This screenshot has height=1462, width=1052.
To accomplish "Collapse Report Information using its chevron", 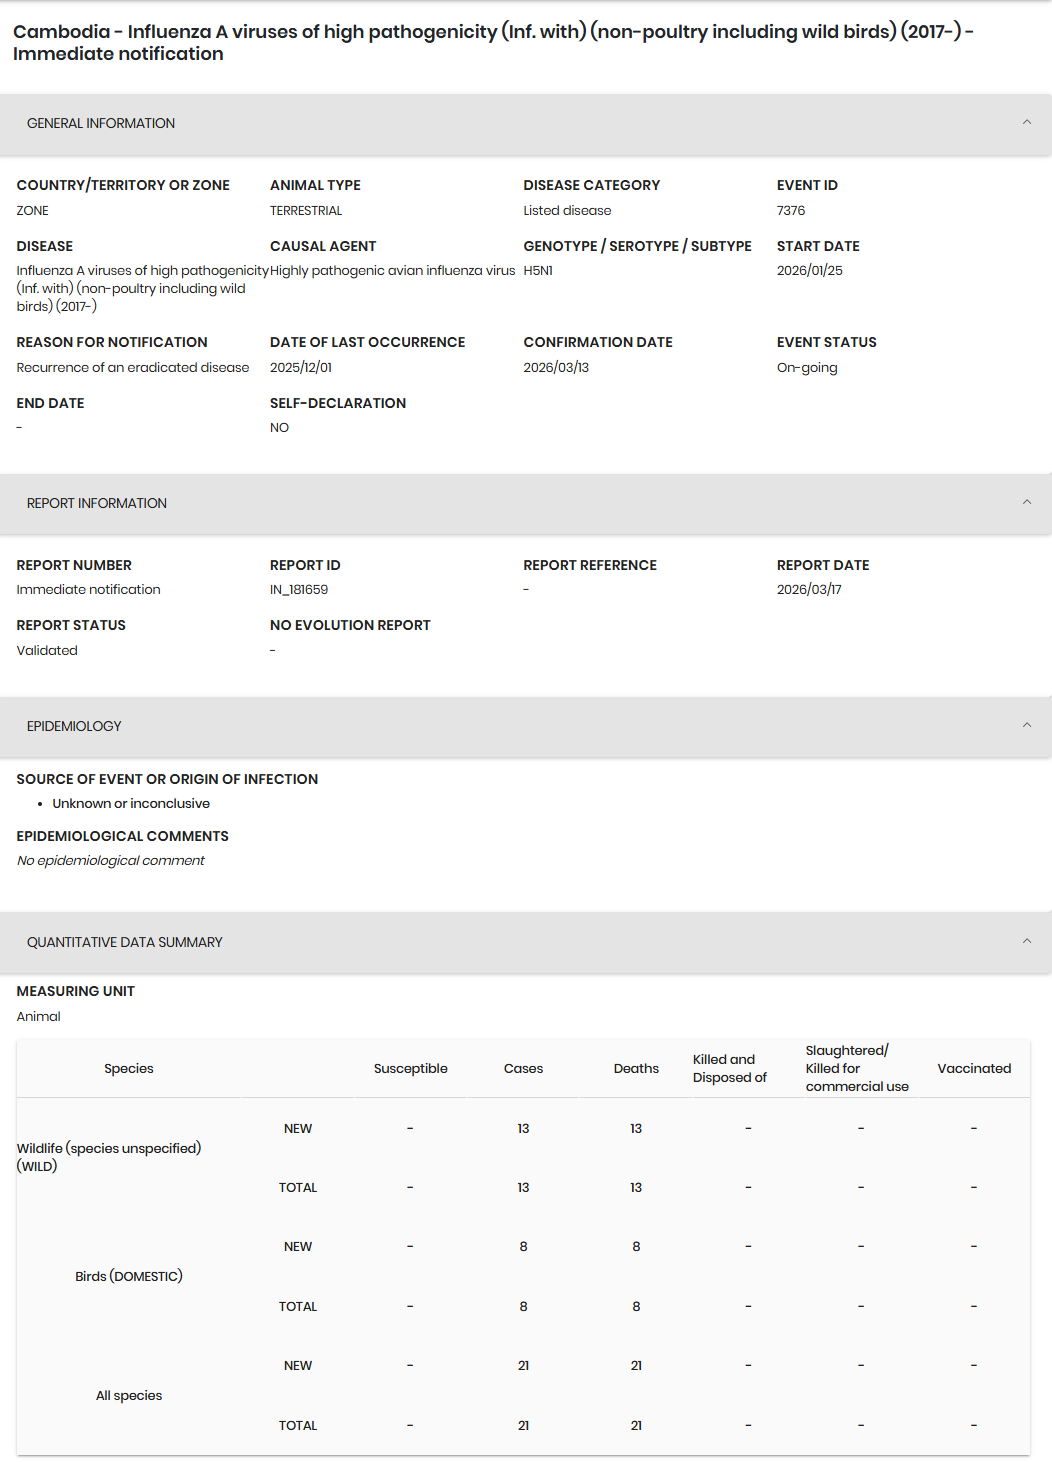I will tap(1026, 503).
